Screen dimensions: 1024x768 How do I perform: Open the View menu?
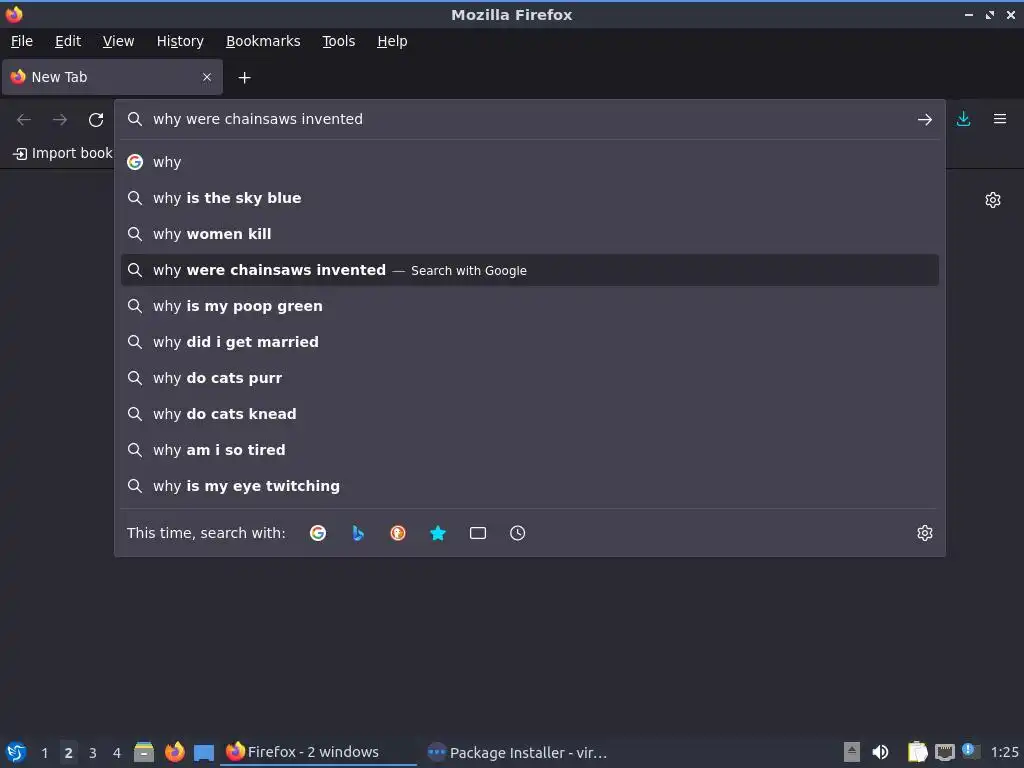118,41
